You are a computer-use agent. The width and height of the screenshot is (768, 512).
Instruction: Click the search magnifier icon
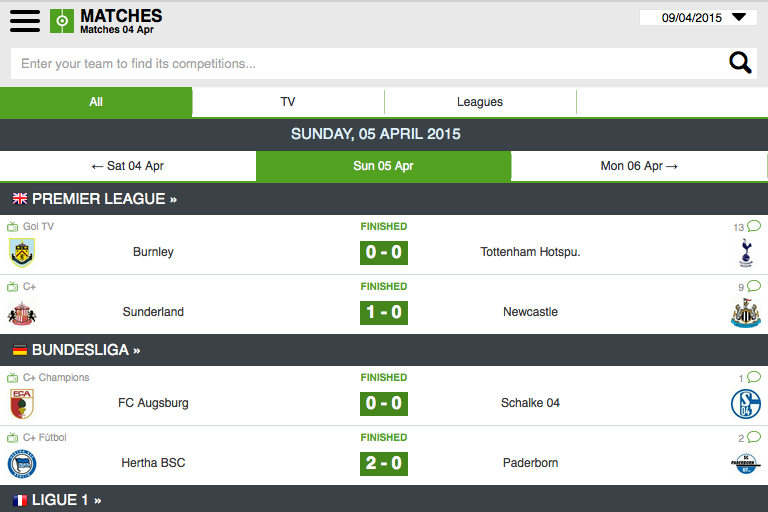point(740,63)
